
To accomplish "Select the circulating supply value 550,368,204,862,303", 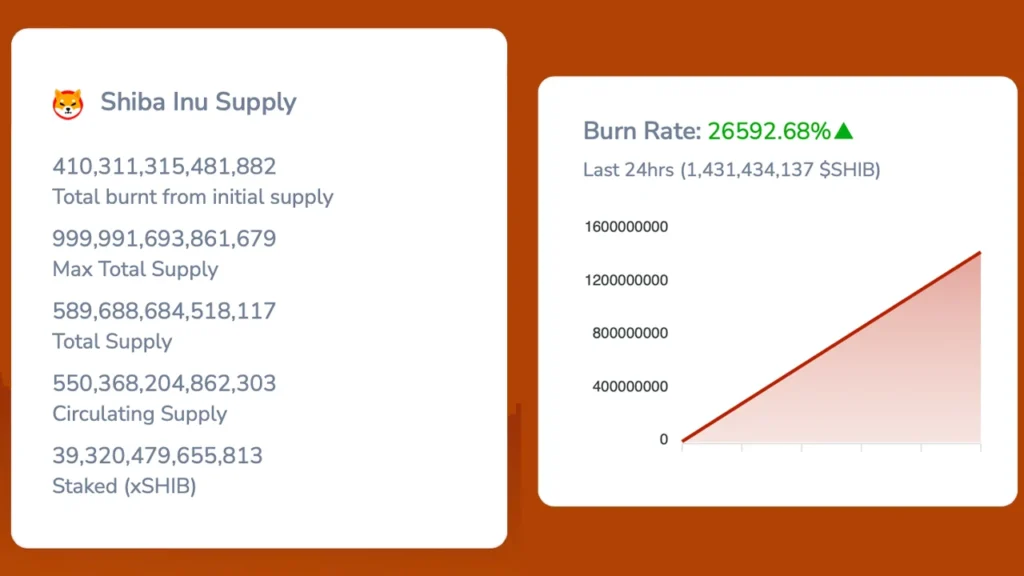I will [164, 384].
